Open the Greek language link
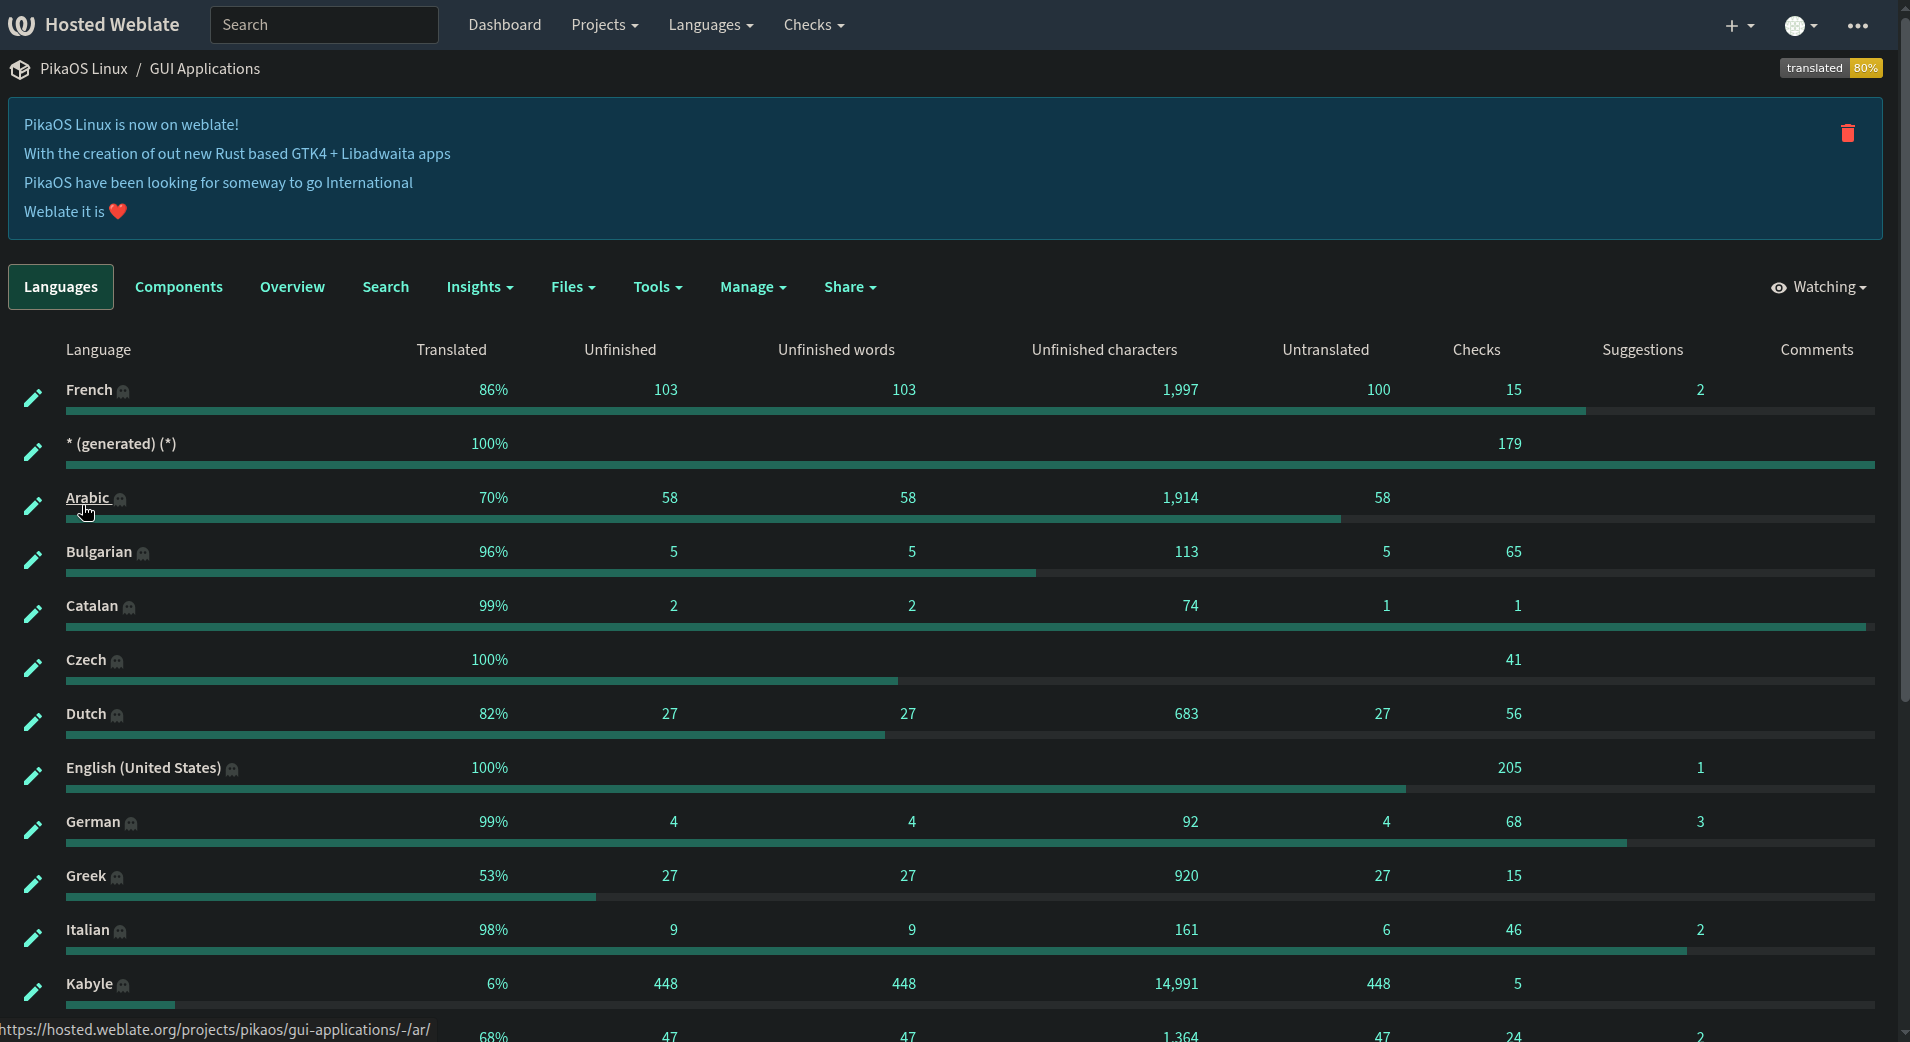The width and height of the screenshot is (1910, 1042). click(86, 876)
